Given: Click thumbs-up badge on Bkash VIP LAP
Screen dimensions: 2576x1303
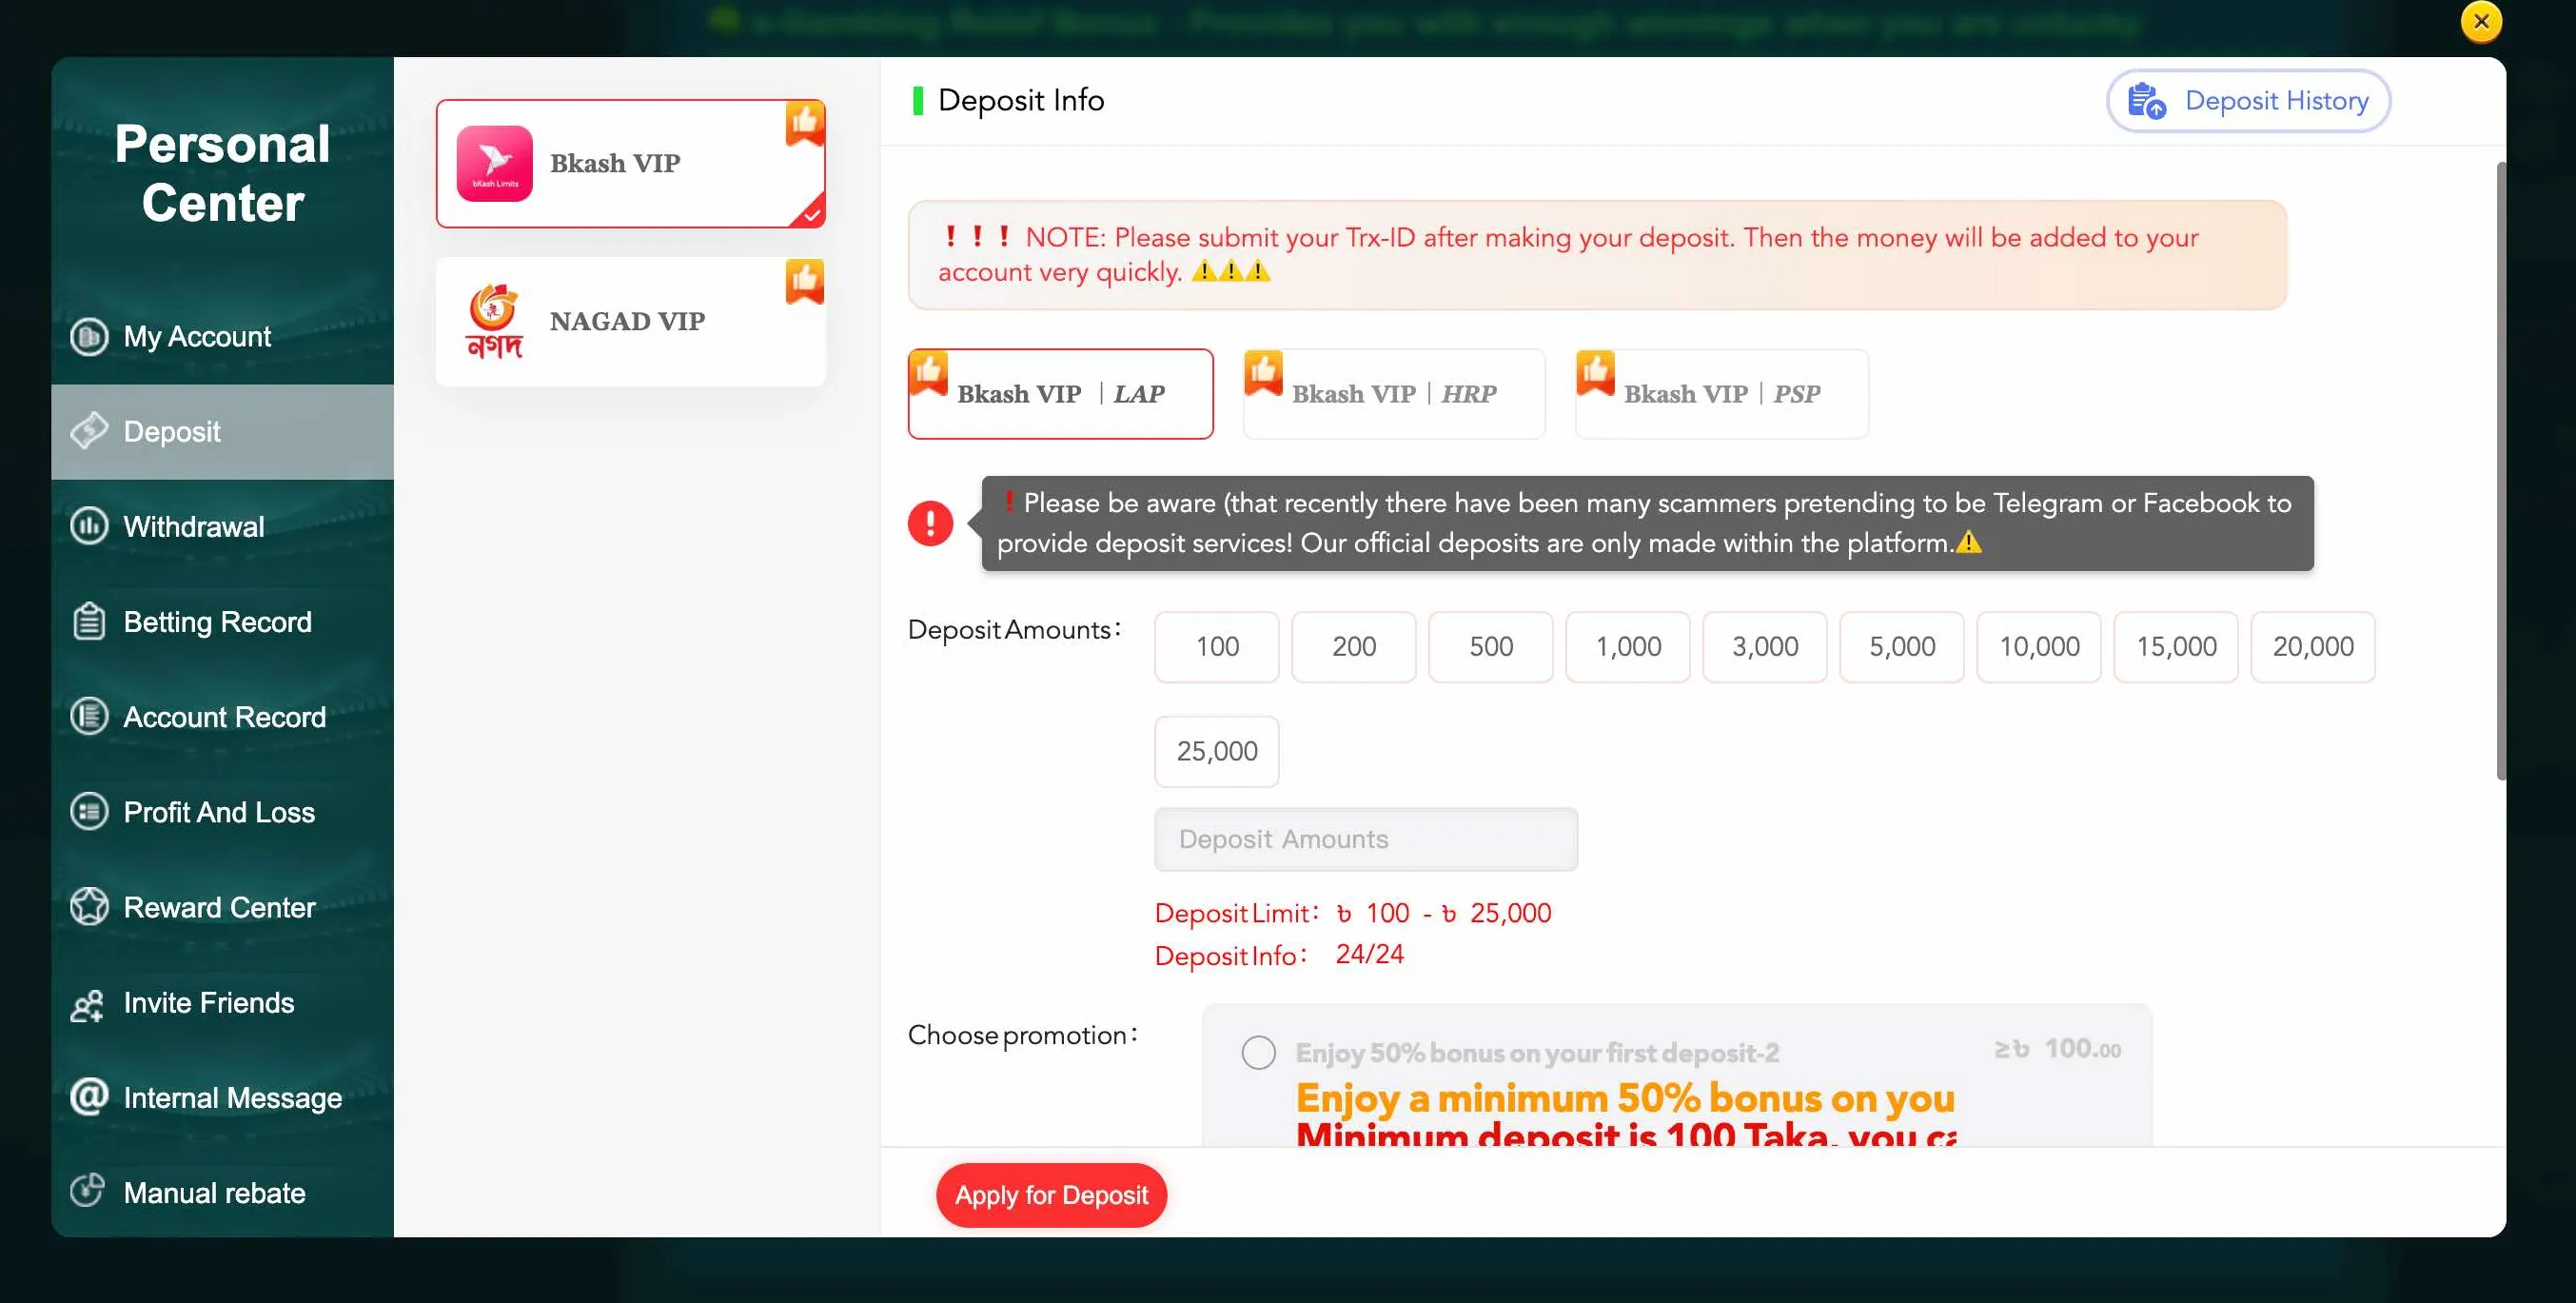Looking at the screenshot, I should pos(929,373).
